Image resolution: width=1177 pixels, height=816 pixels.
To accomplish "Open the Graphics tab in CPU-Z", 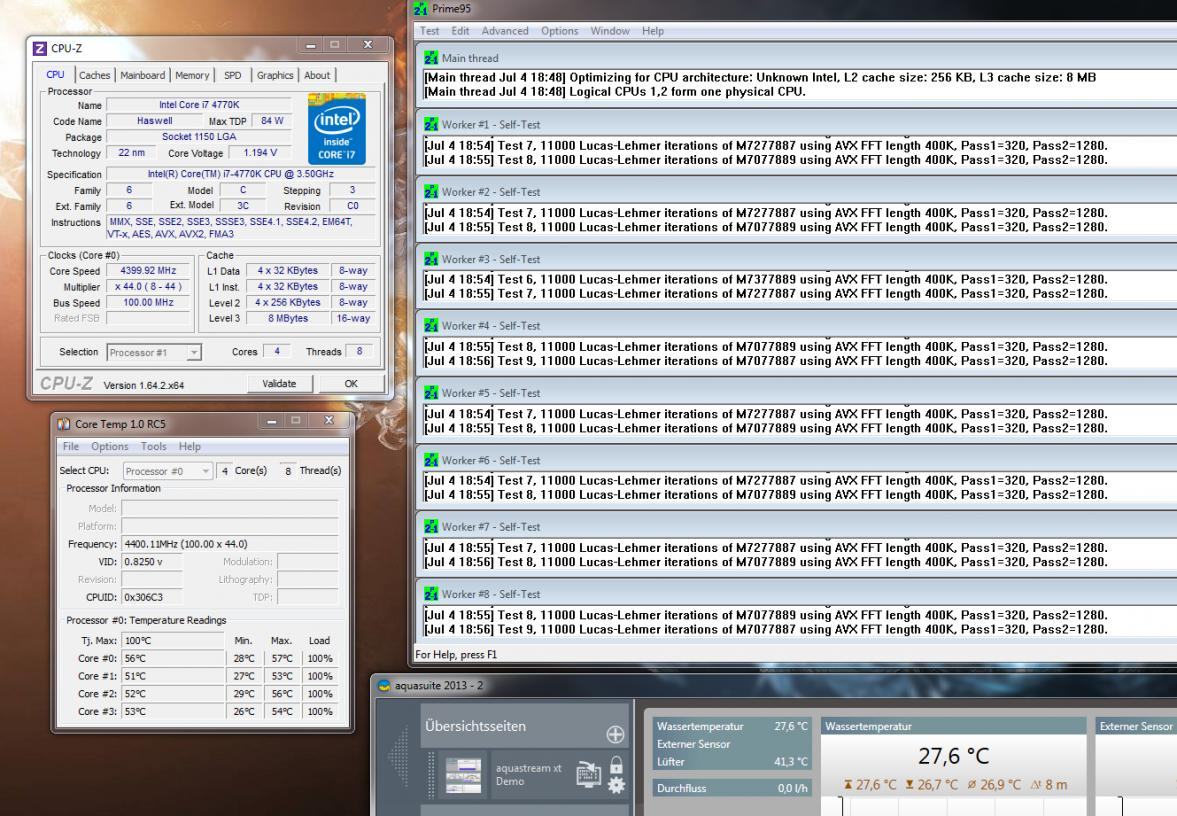I will (275, 75).
